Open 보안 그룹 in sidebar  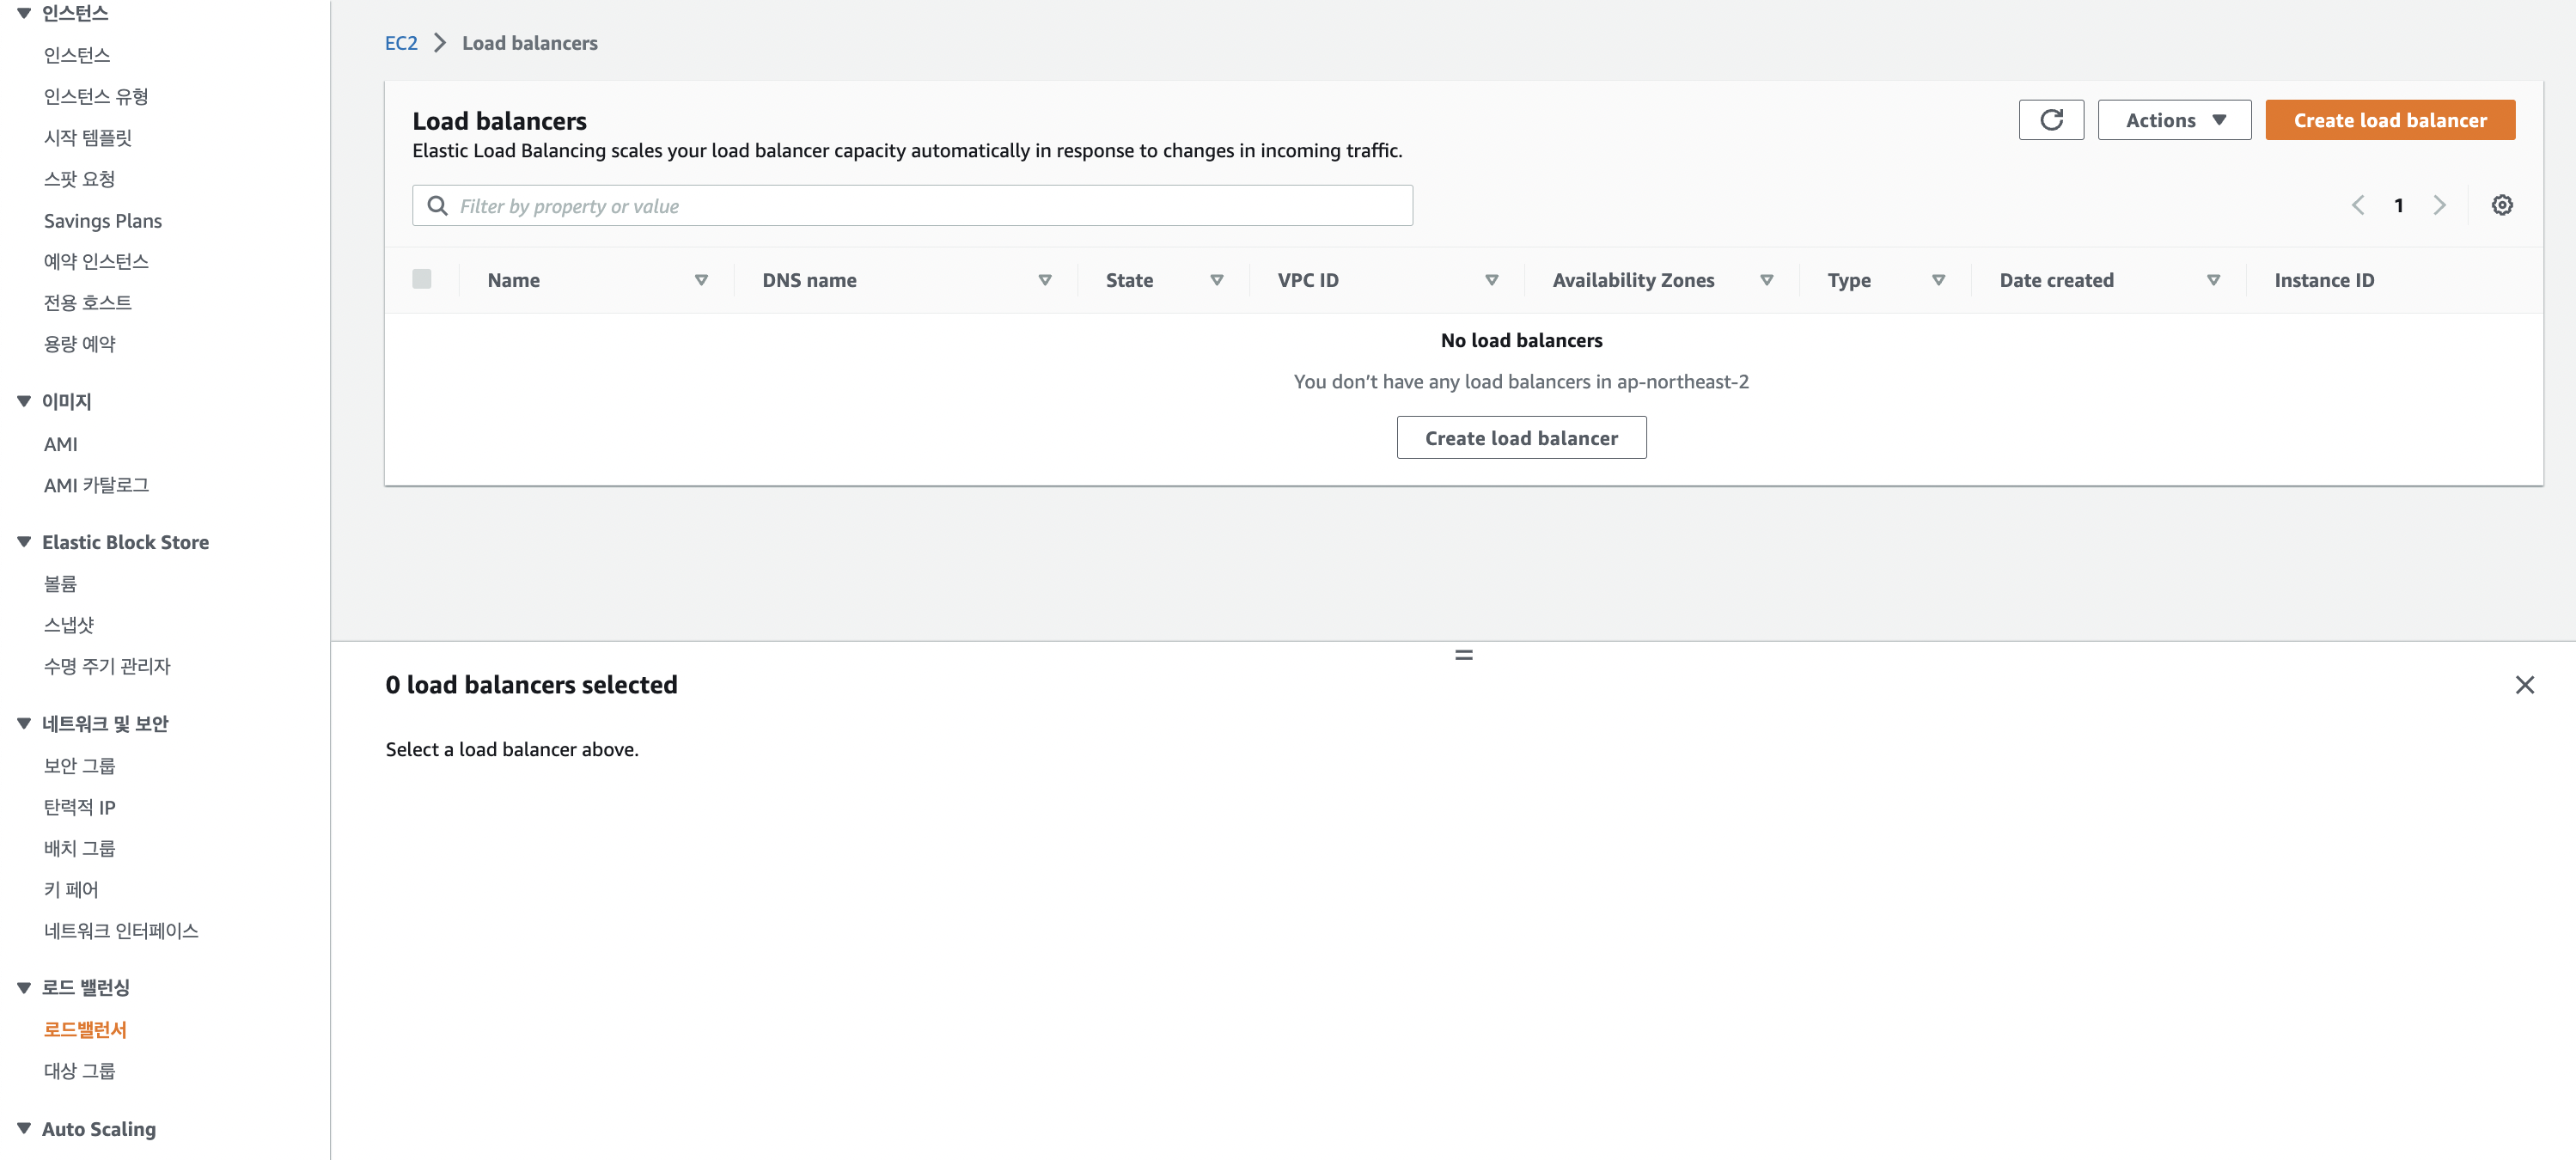tap(79, 765)
